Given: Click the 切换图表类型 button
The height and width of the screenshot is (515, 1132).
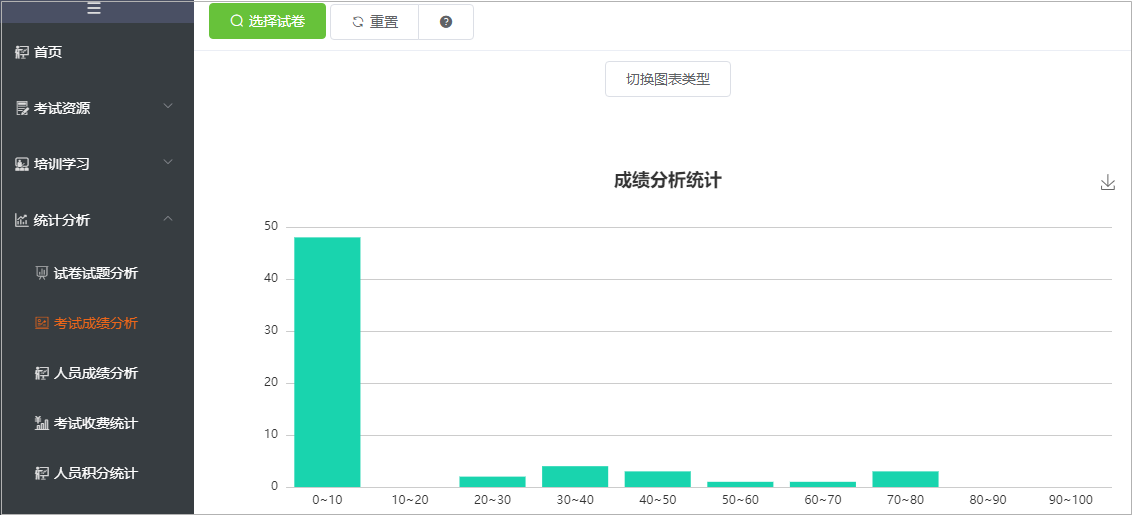Looking at the screenshot, I should pos(668,79).
